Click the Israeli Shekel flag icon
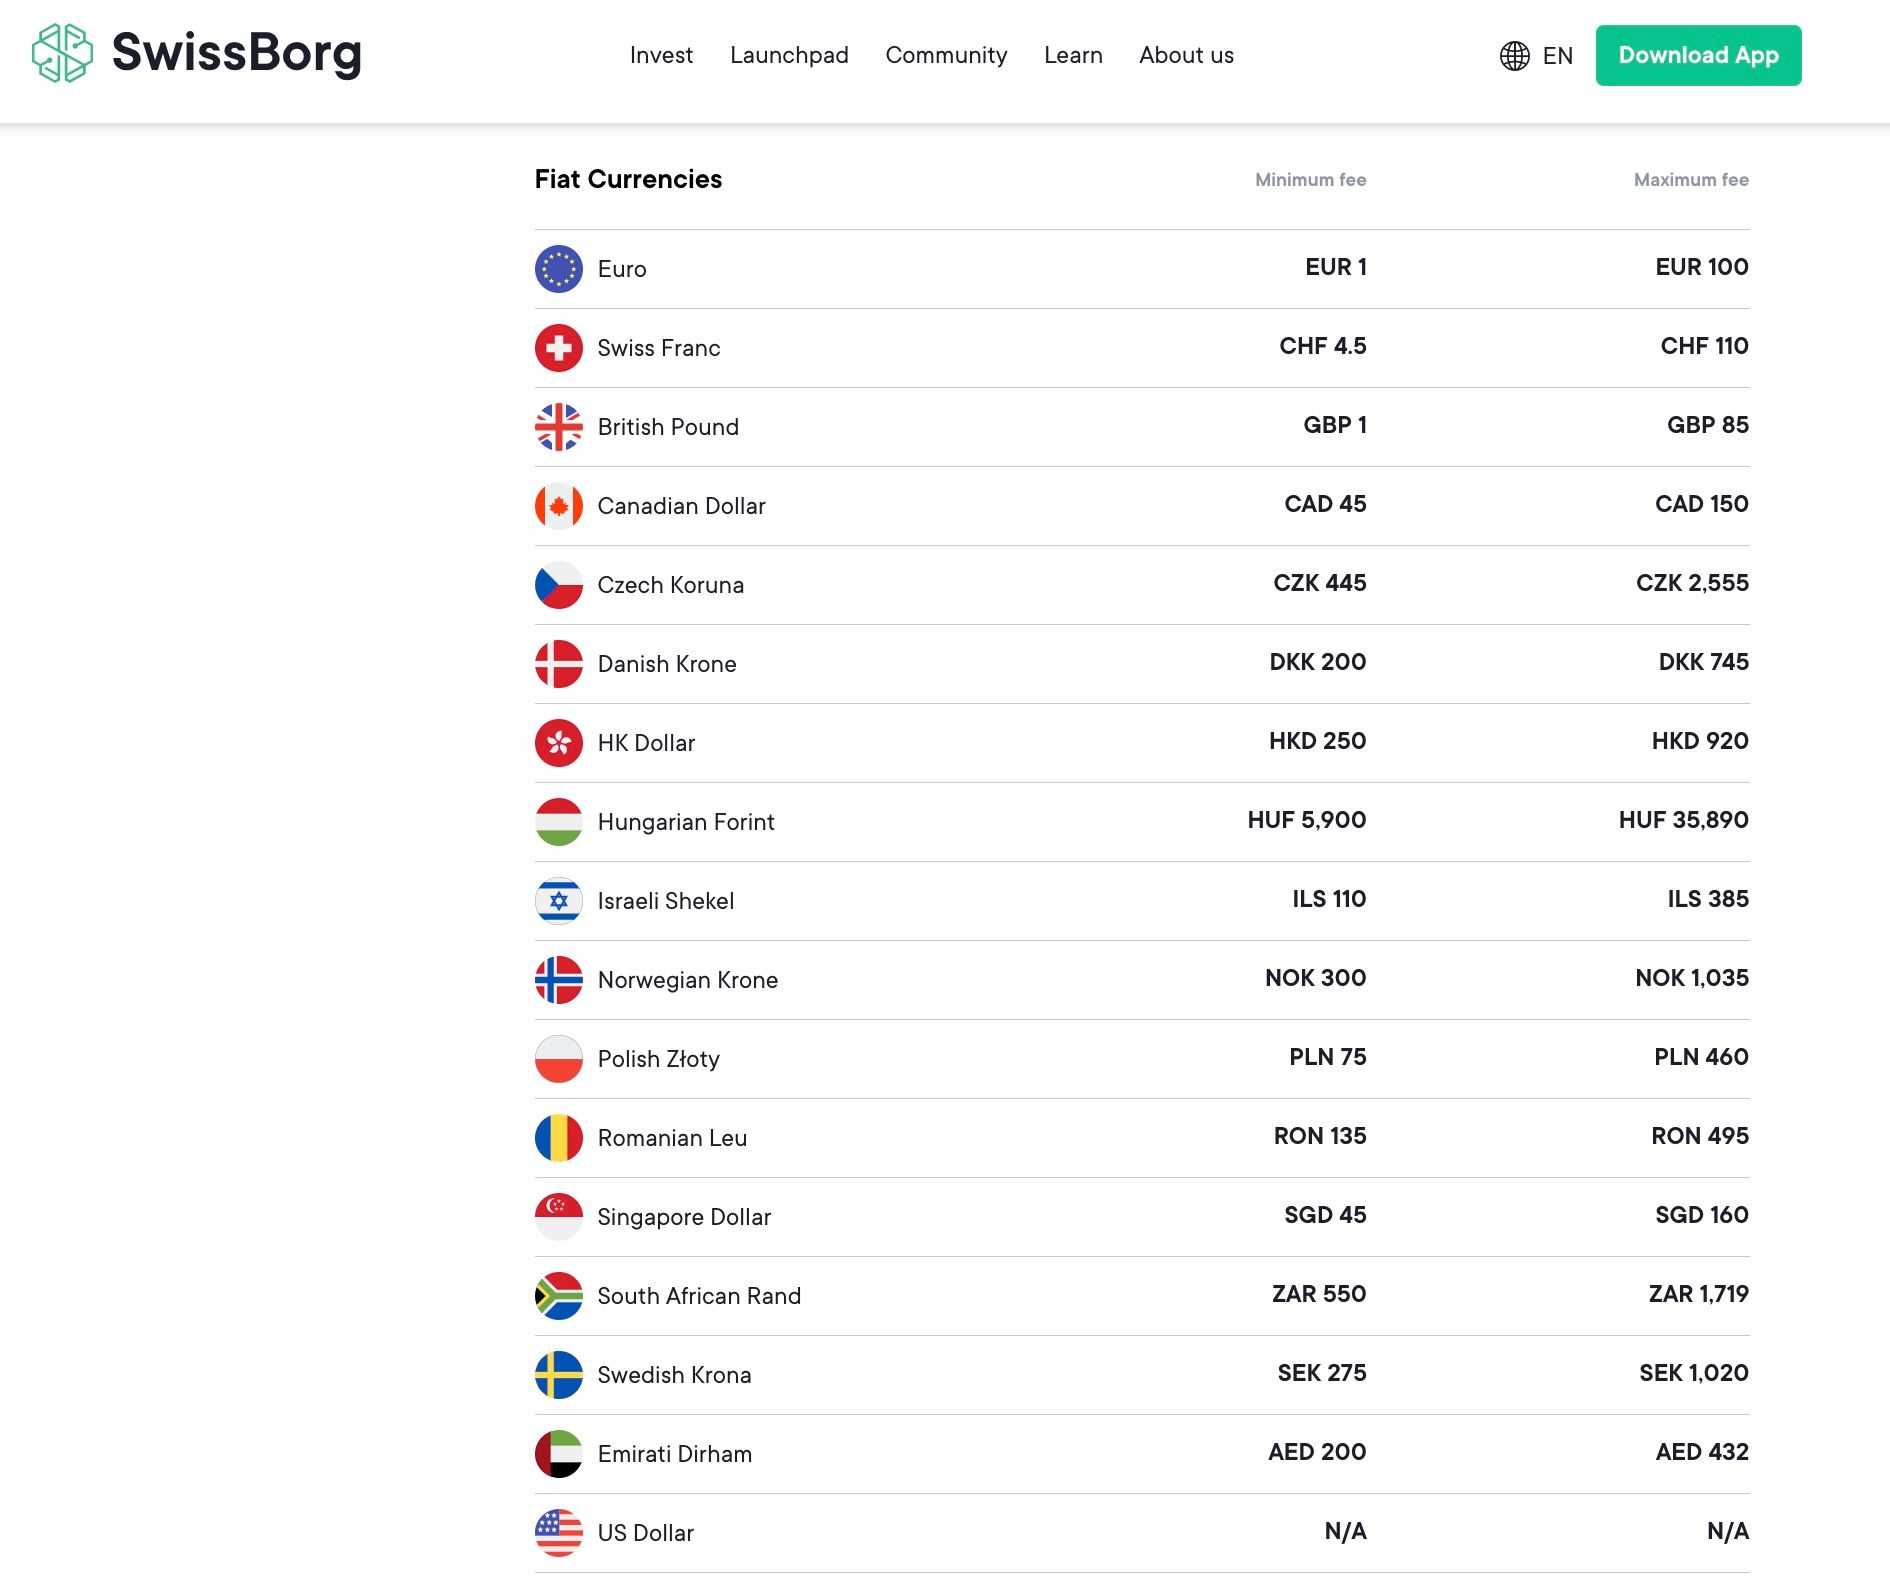This screenshot has width=1890, height=1578. point(558,901)
